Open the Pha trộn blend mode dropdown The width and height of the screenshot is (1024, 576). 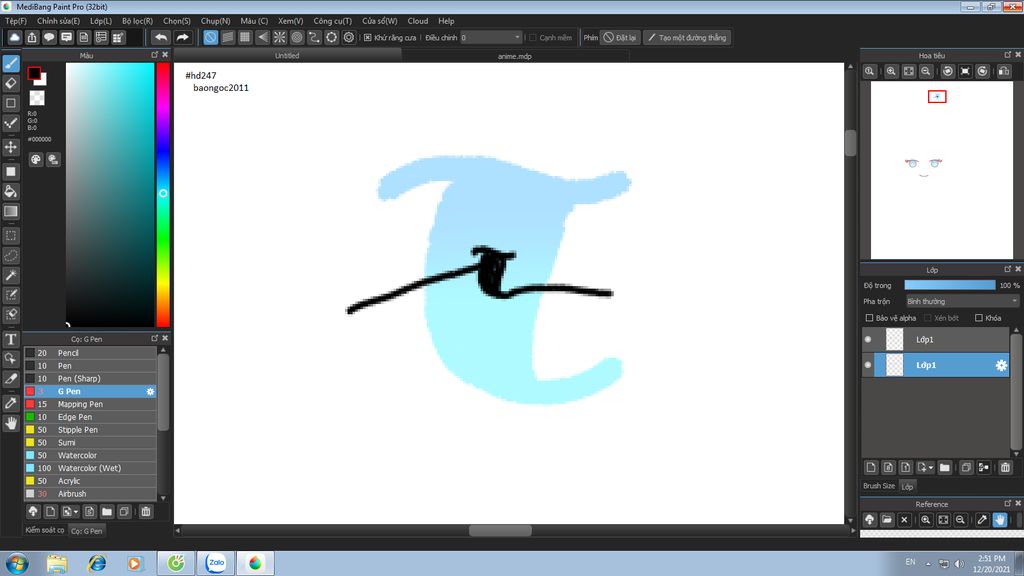click(x=962, y=301)
